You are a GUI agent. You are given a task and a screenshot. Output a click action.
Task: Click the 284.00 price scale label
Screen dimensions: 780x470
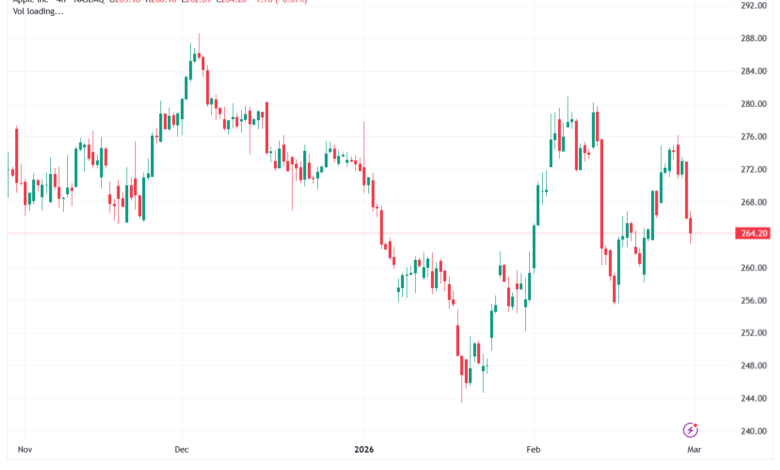point(753,71)
